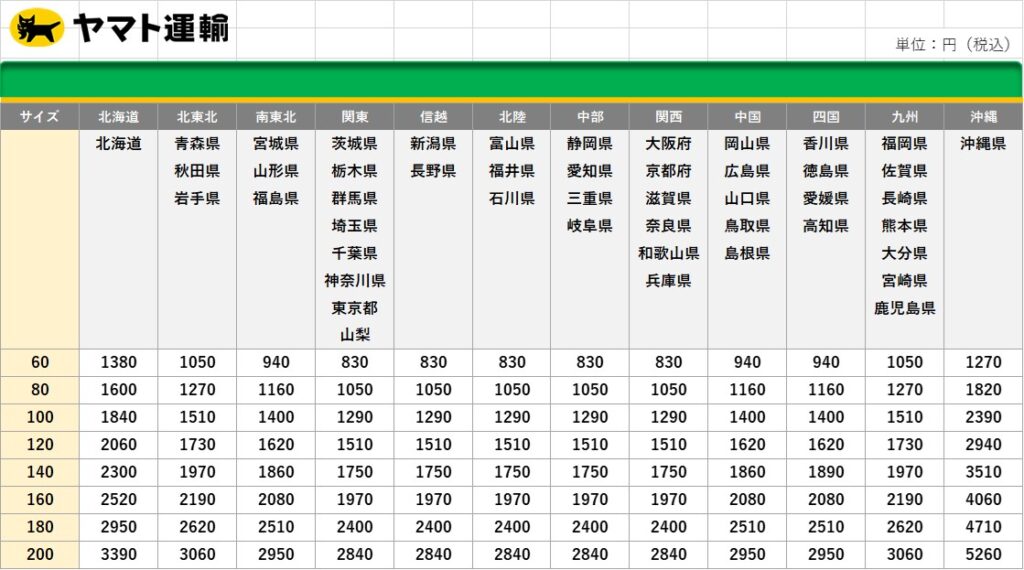Click the 富山県 prefecture name
The image size is (1024, 570).
click(512, 144)
